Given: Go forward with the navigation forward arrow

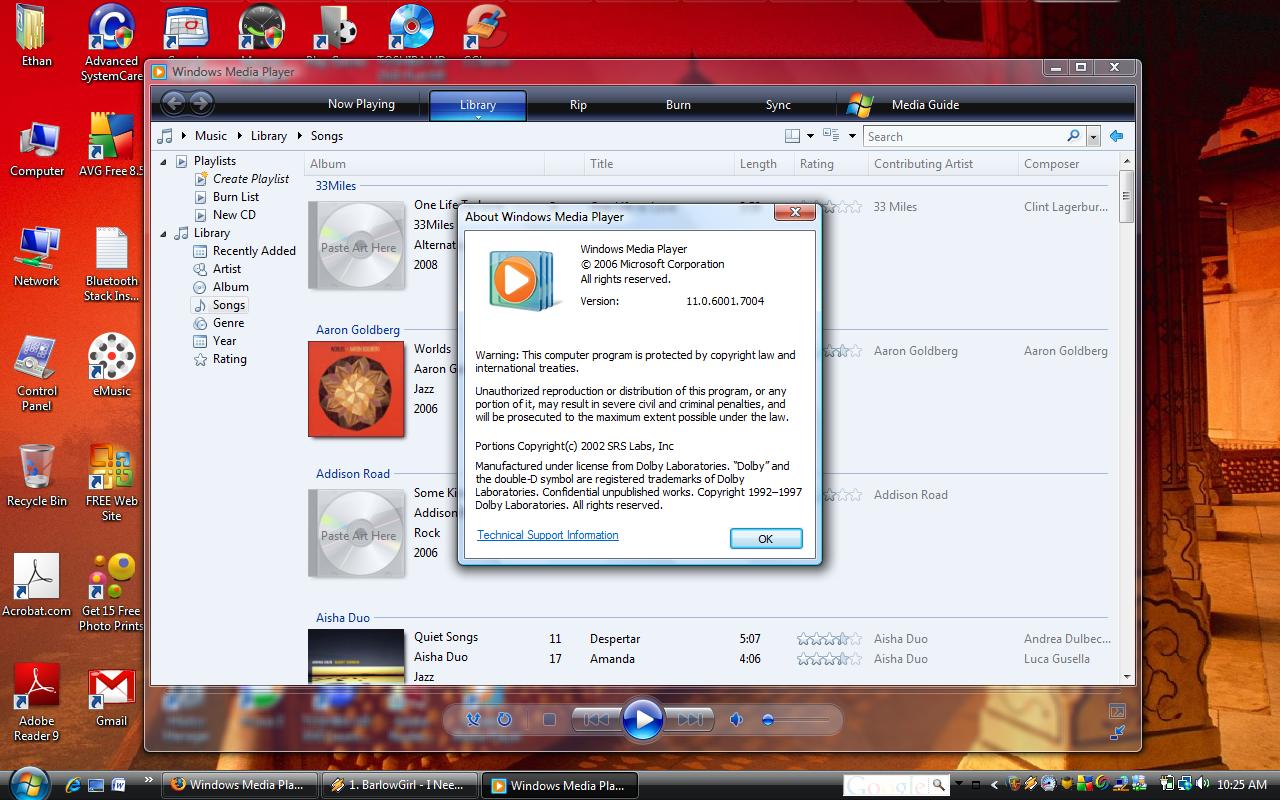Looking at the screenshot, I should tap(201, 102).
